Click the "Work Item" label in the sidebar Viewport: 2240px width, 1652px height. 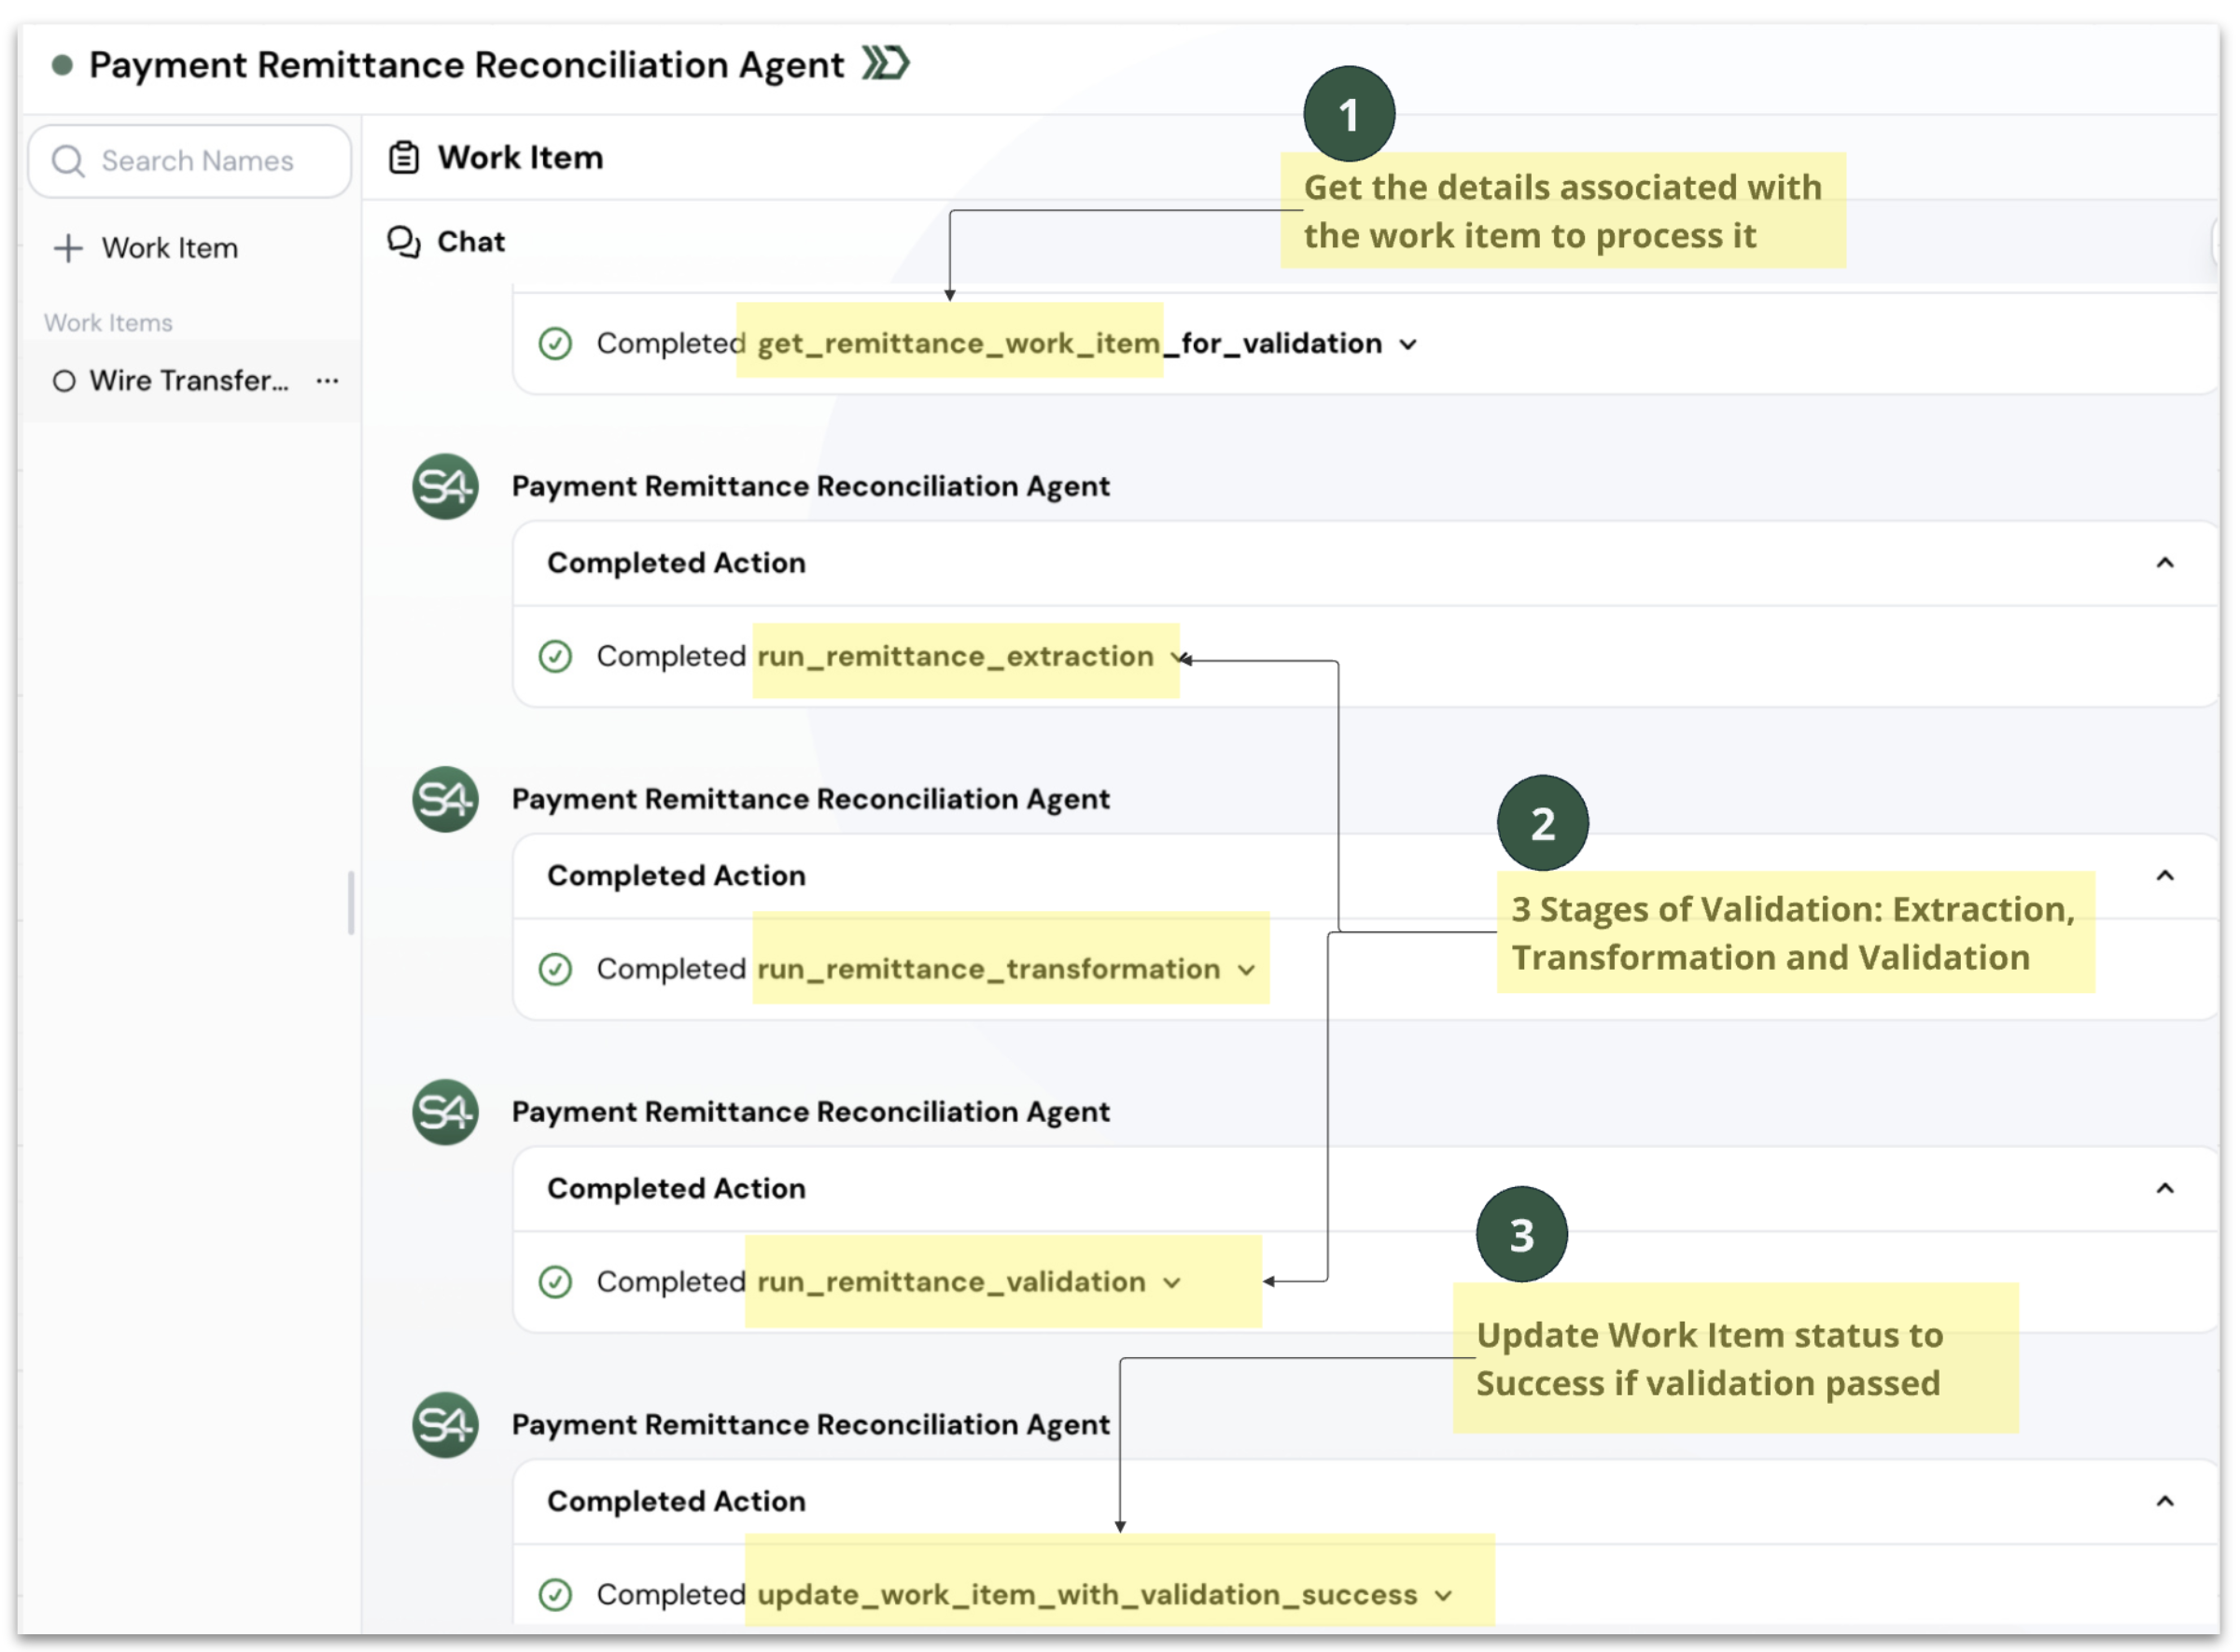click(170, 248)
